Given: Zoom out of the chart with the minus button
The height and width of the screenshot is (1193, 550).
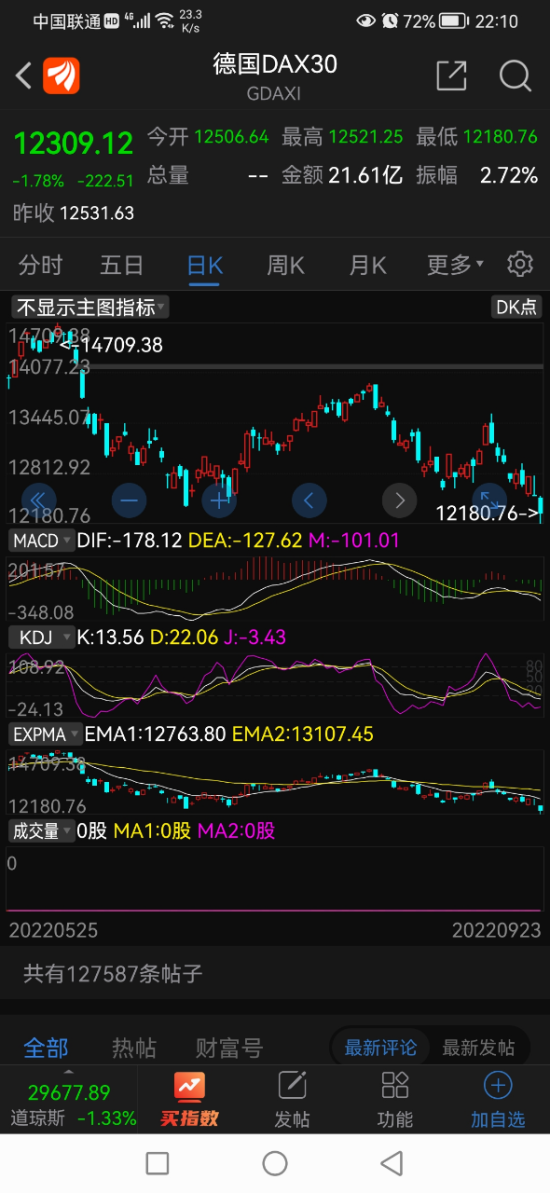Looking at the screenshot, I should tap(129, 500).
